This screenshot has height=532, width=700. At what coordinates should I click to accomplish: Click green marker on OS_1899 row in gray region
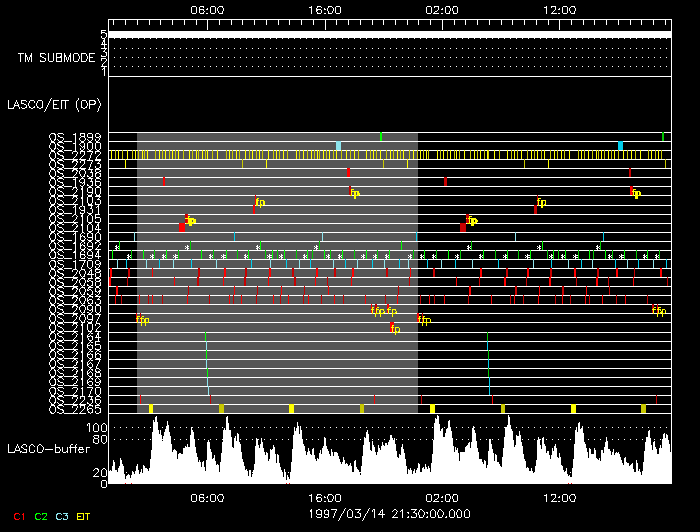click(x=380, y=137)
